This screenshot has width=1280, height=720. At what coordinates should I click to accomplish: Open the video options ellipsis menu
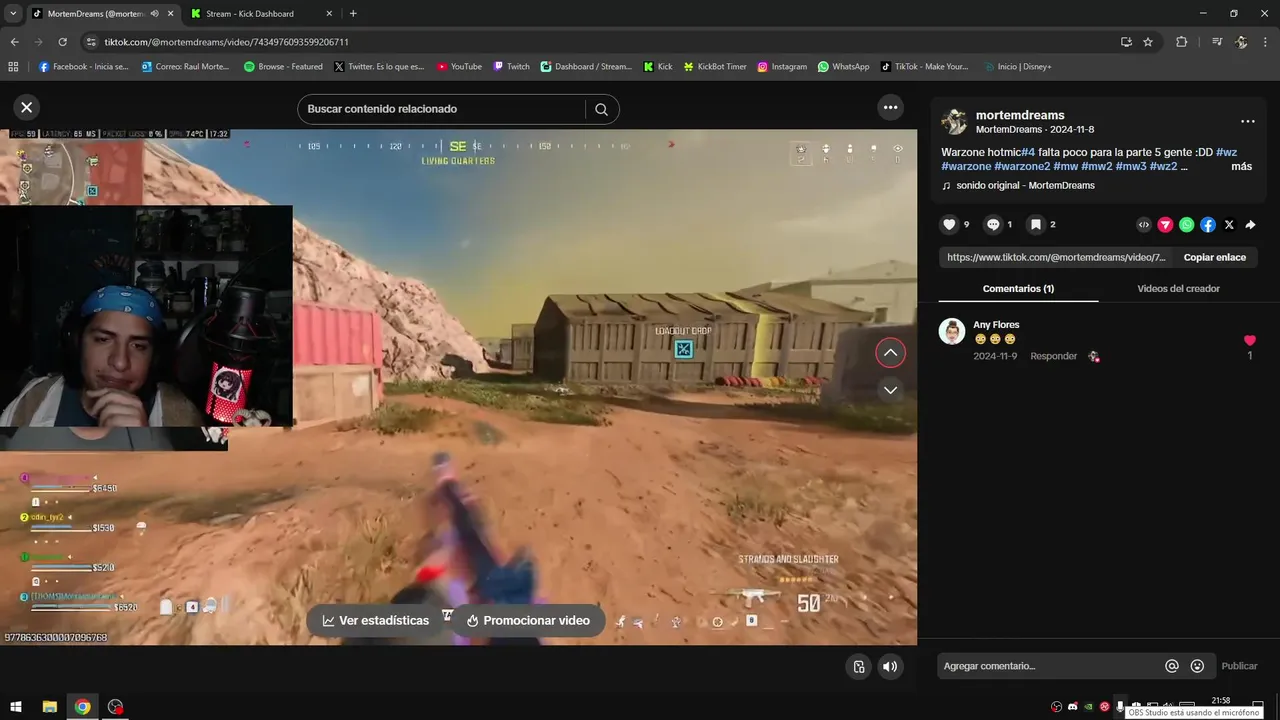[x=890, y=107]
